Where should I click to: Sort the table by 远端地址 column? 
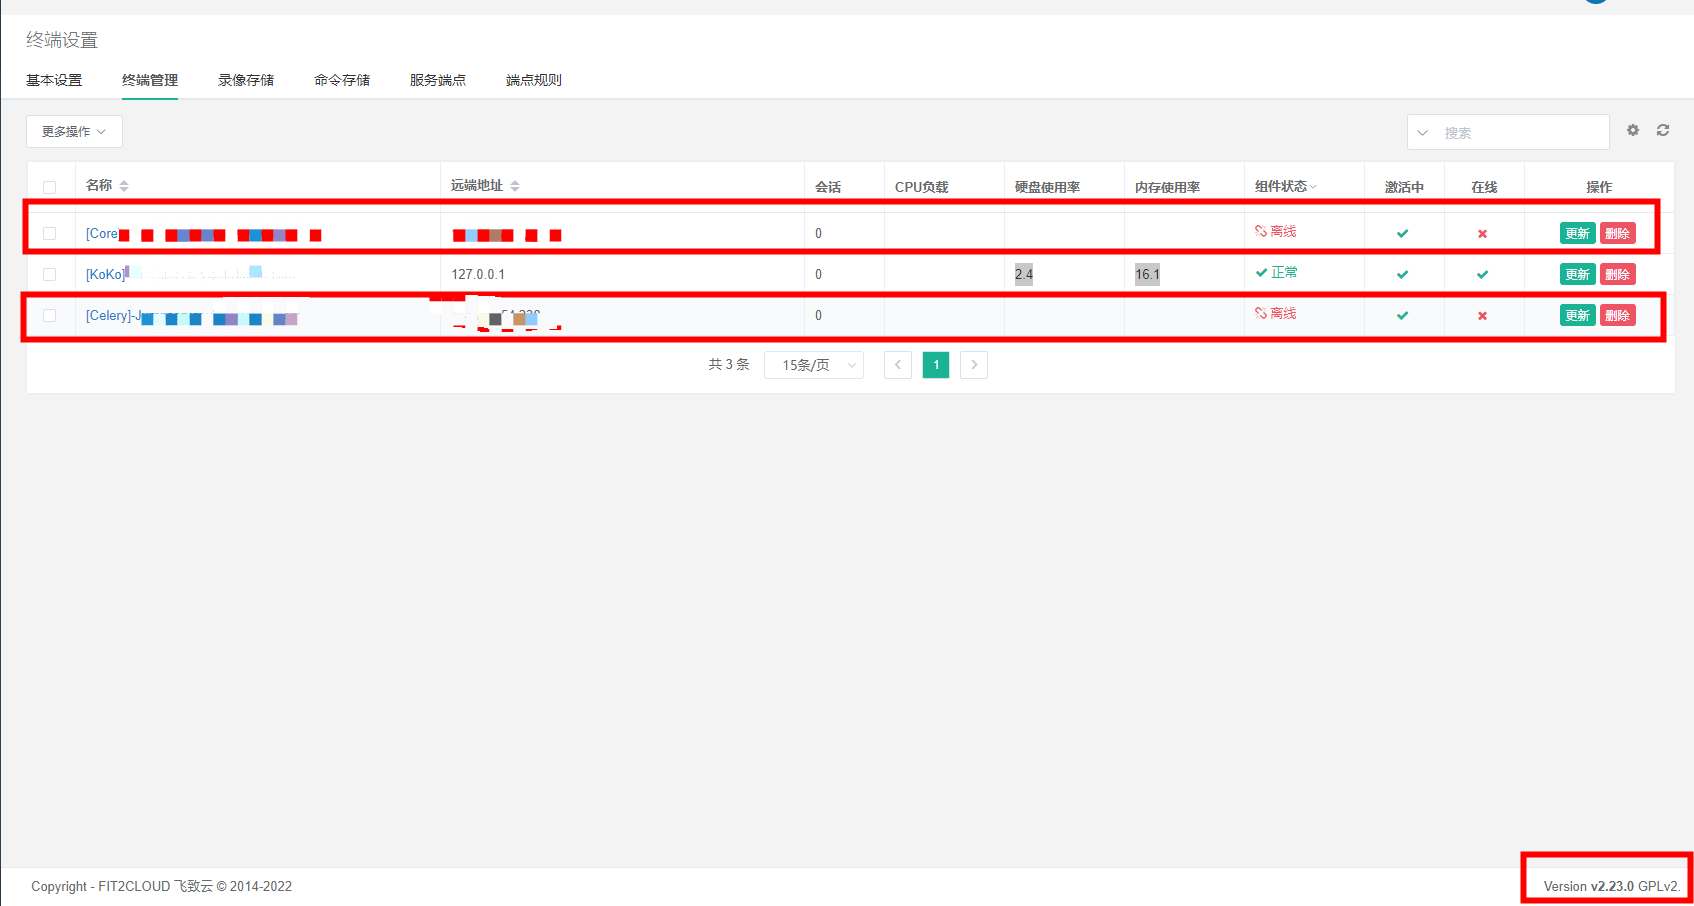coord(514,185)
